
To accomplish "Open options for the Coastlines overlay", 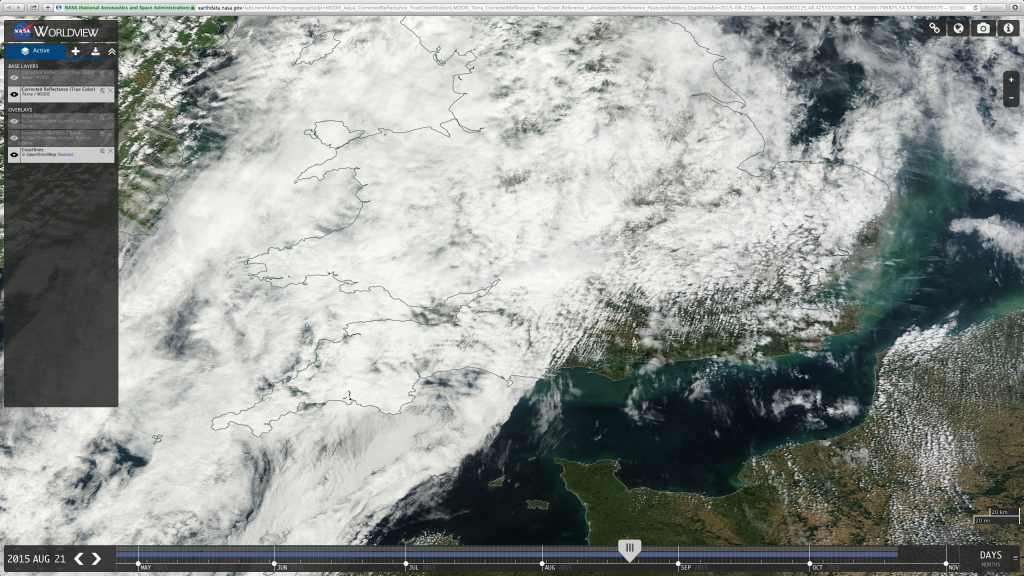I will coord(103,151).
